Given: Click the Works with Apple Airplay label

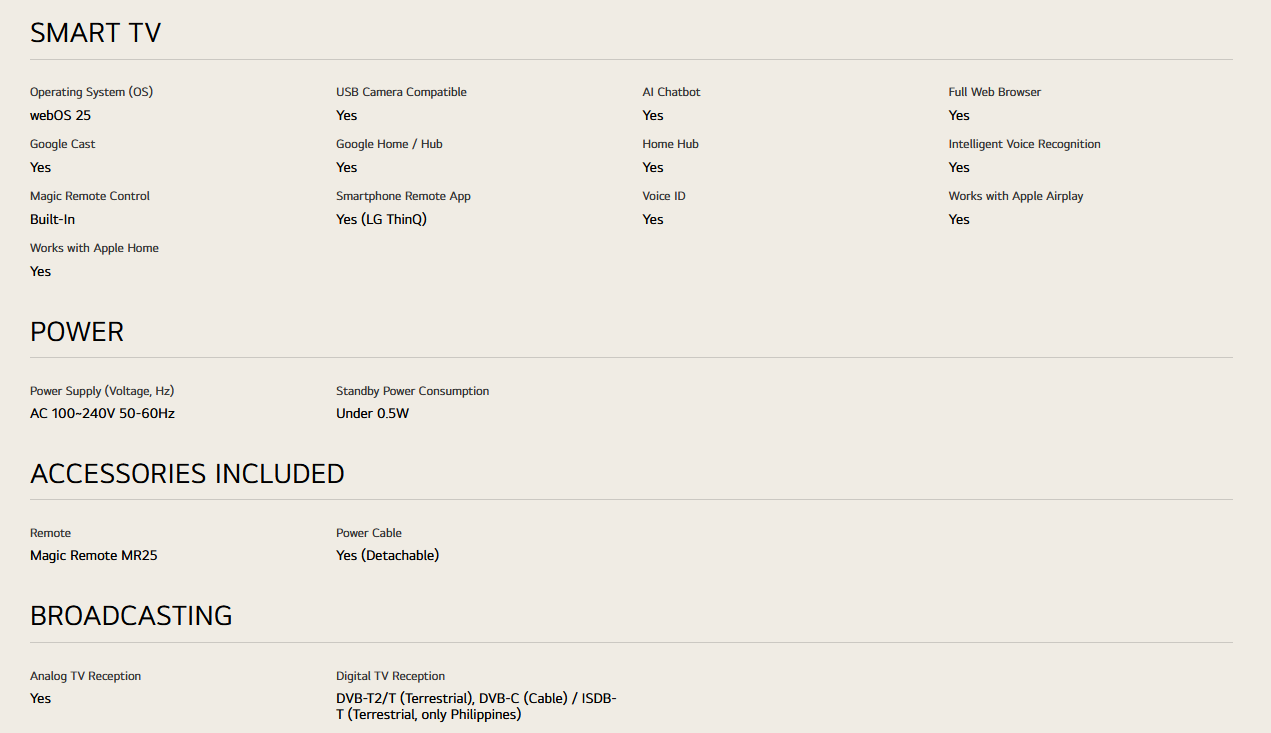Looking at the screenshot, I should [x=1015, y=196].
